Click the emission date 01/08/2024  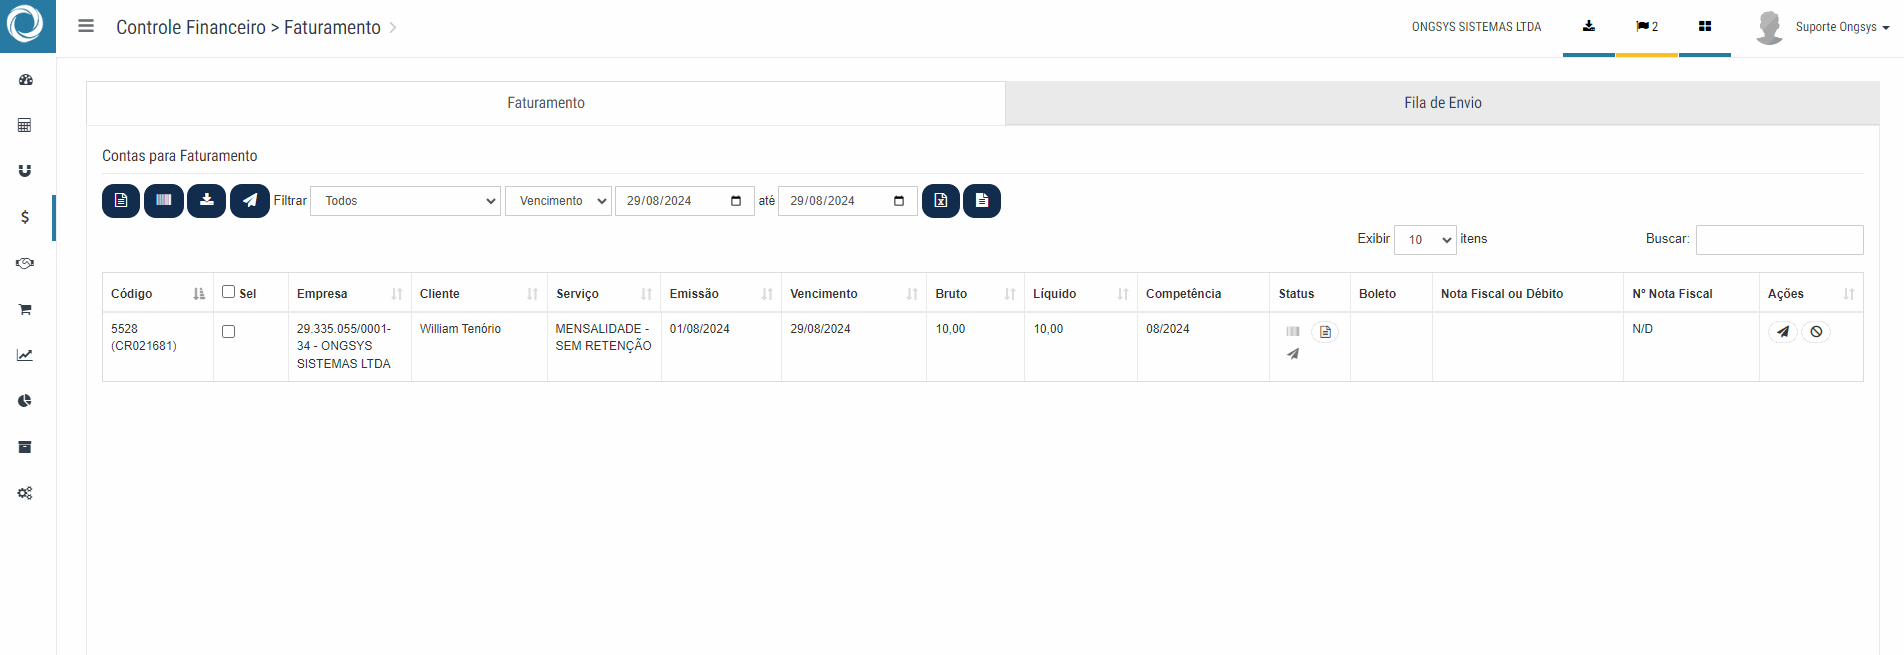pos(699,329)
